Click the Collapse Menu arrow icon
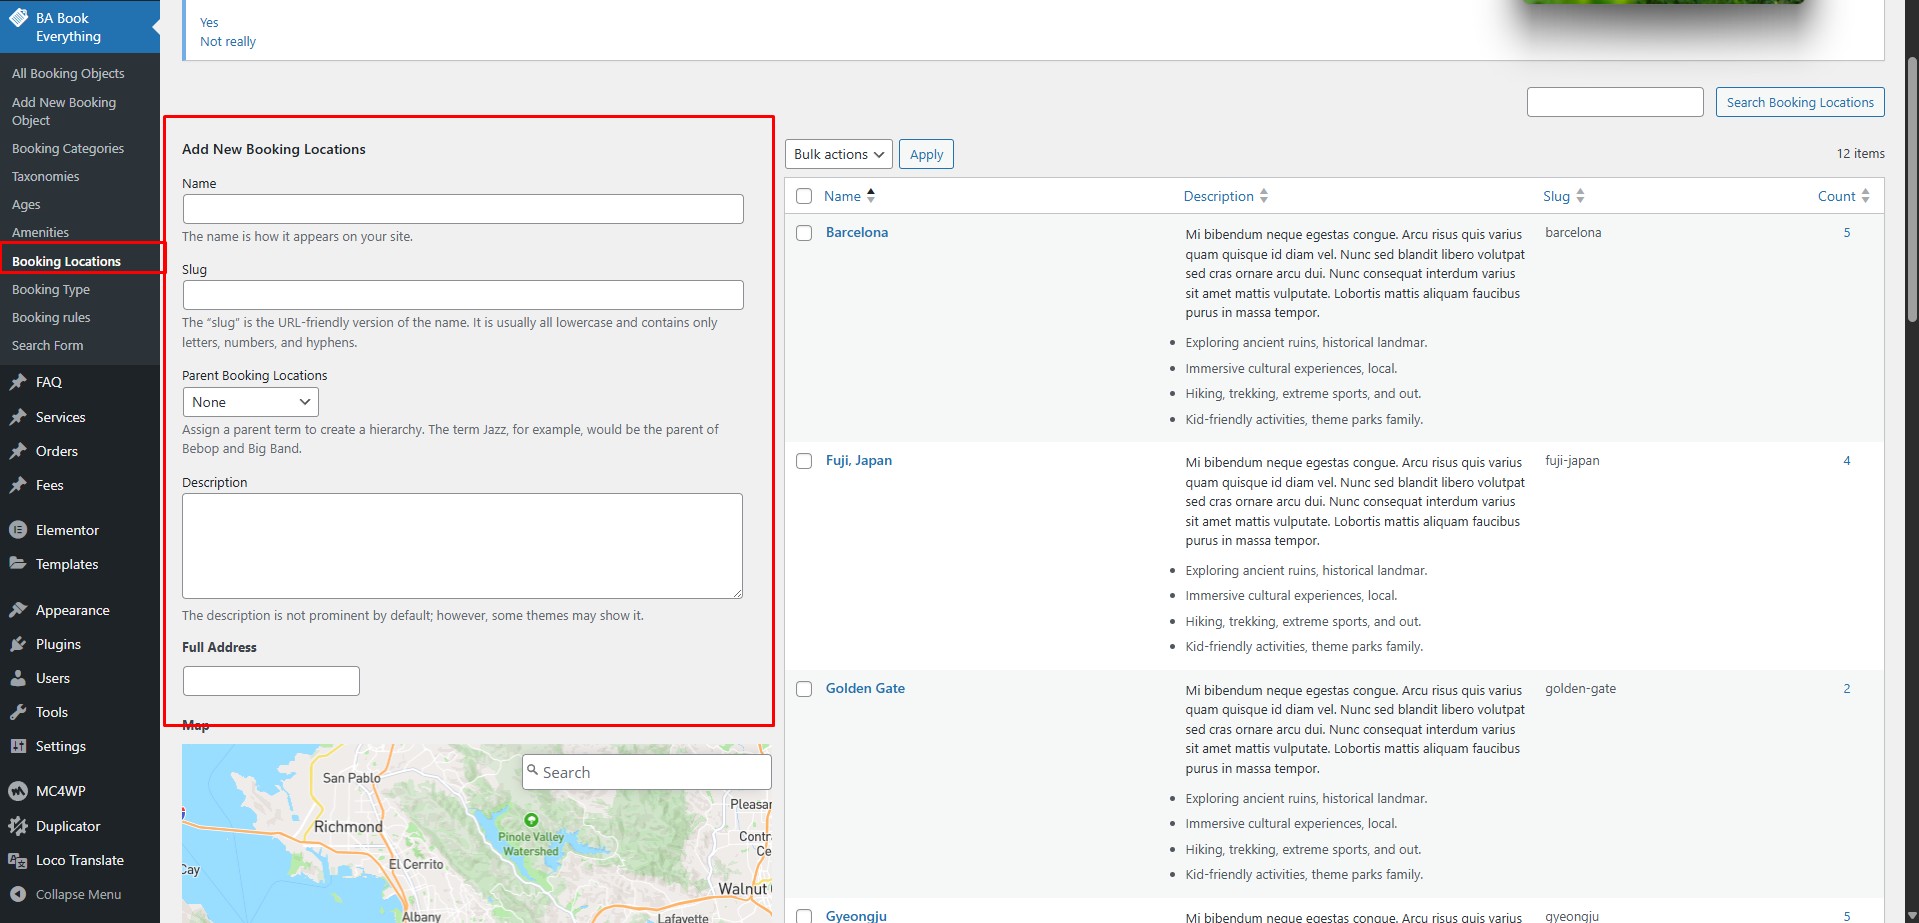Screen dimensions: 1919x923 (x=18, y=894)
